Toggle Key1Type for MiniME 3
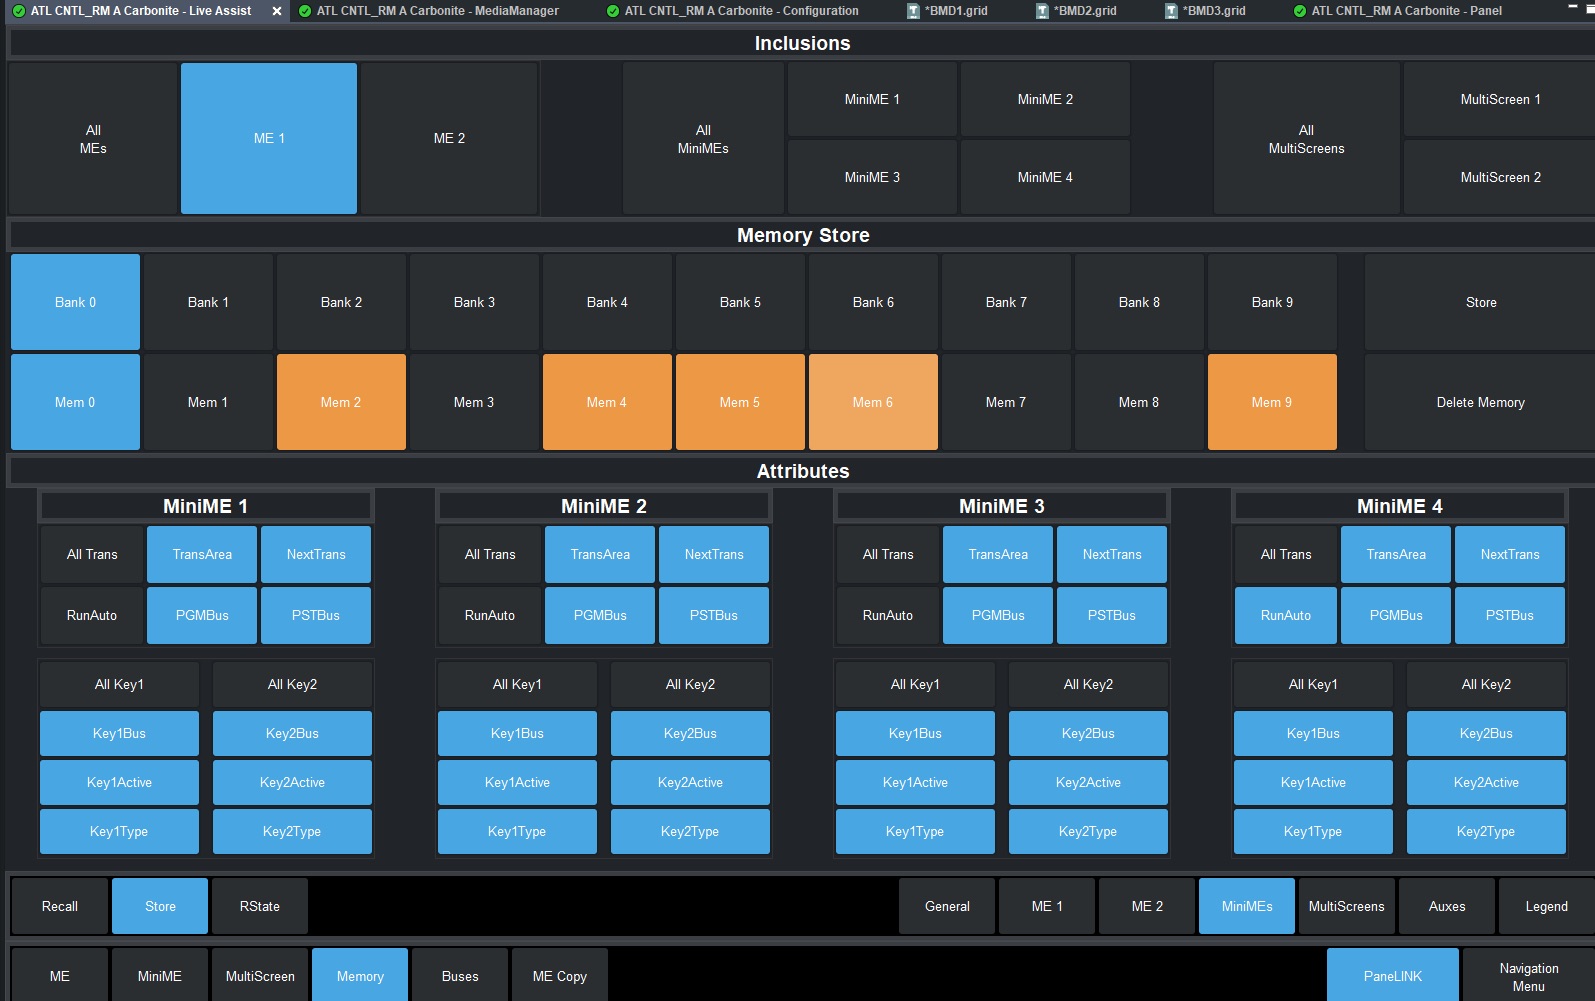This screenshot has height=1001, width=1595. 914,832
